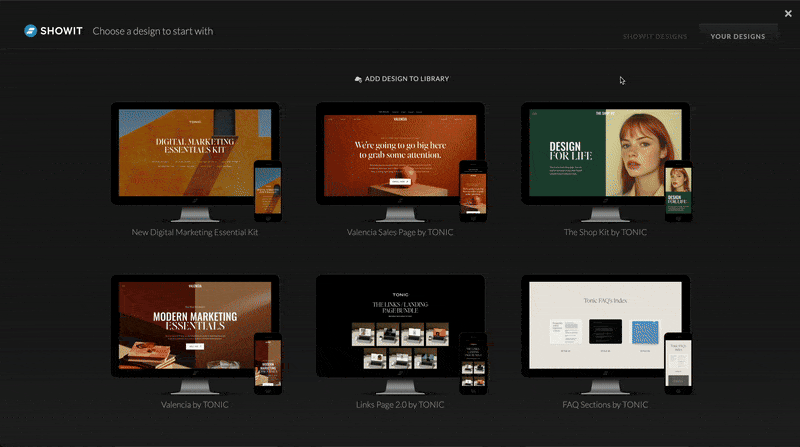Click the cloud icon beside Add Design to Library
800x447 pixels.
358,79
